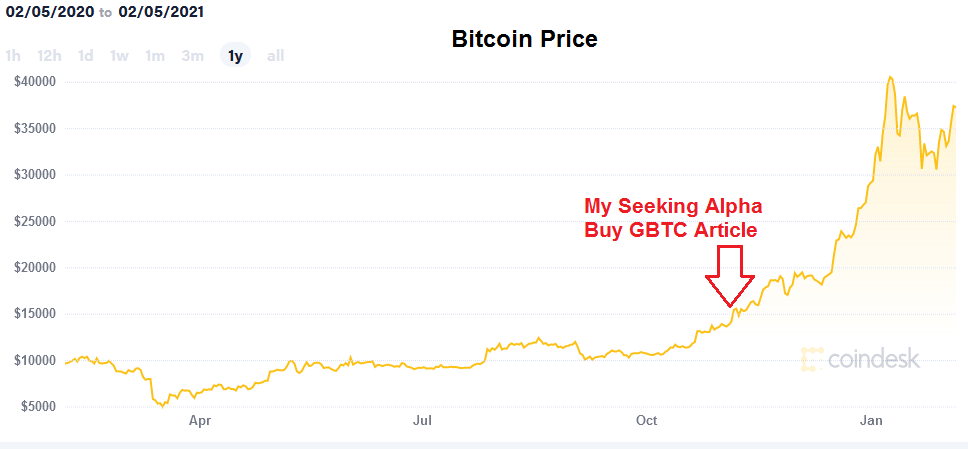Click the $5000 y-axis label

tap(38, 406)
